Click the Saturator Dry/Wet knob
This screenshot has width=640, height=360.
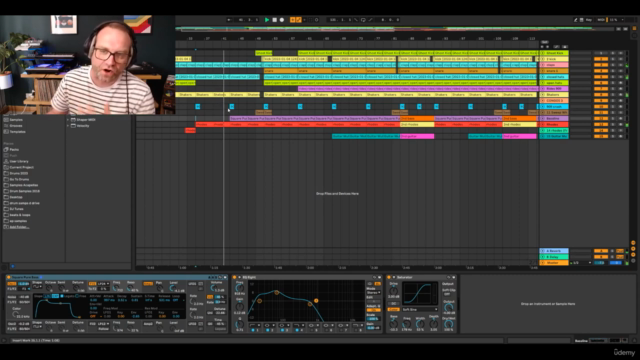click(x=449, y=324)
